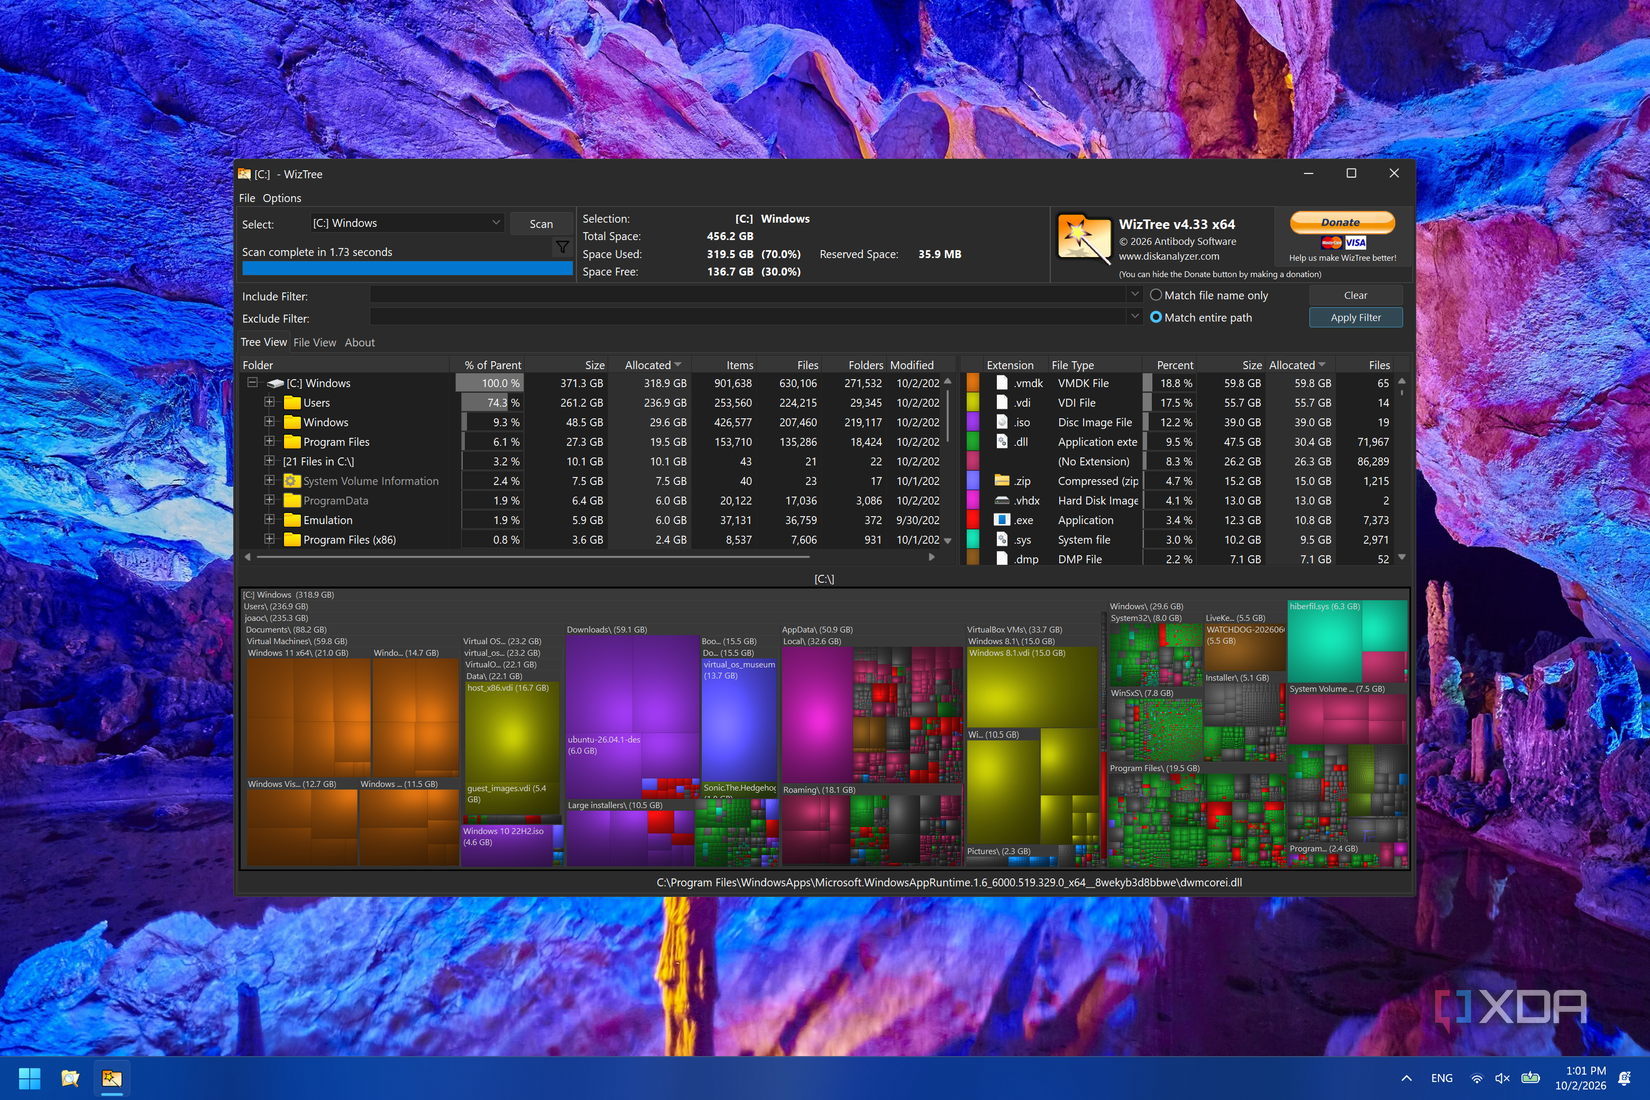Open the drive Select dropdown
1650x1100 pixels.
[405, 223]
